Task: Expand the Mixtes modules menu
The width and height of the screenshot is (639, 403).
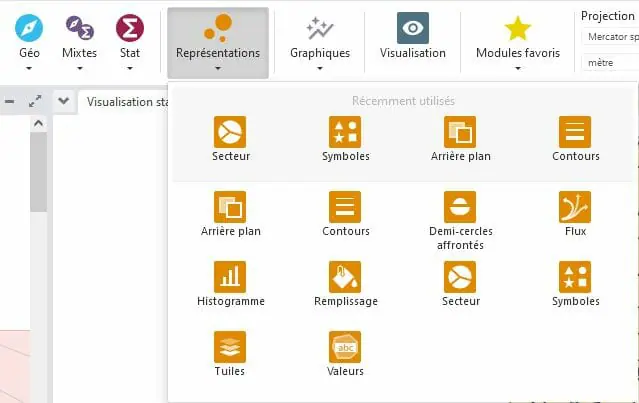Action: pos(79,42)
